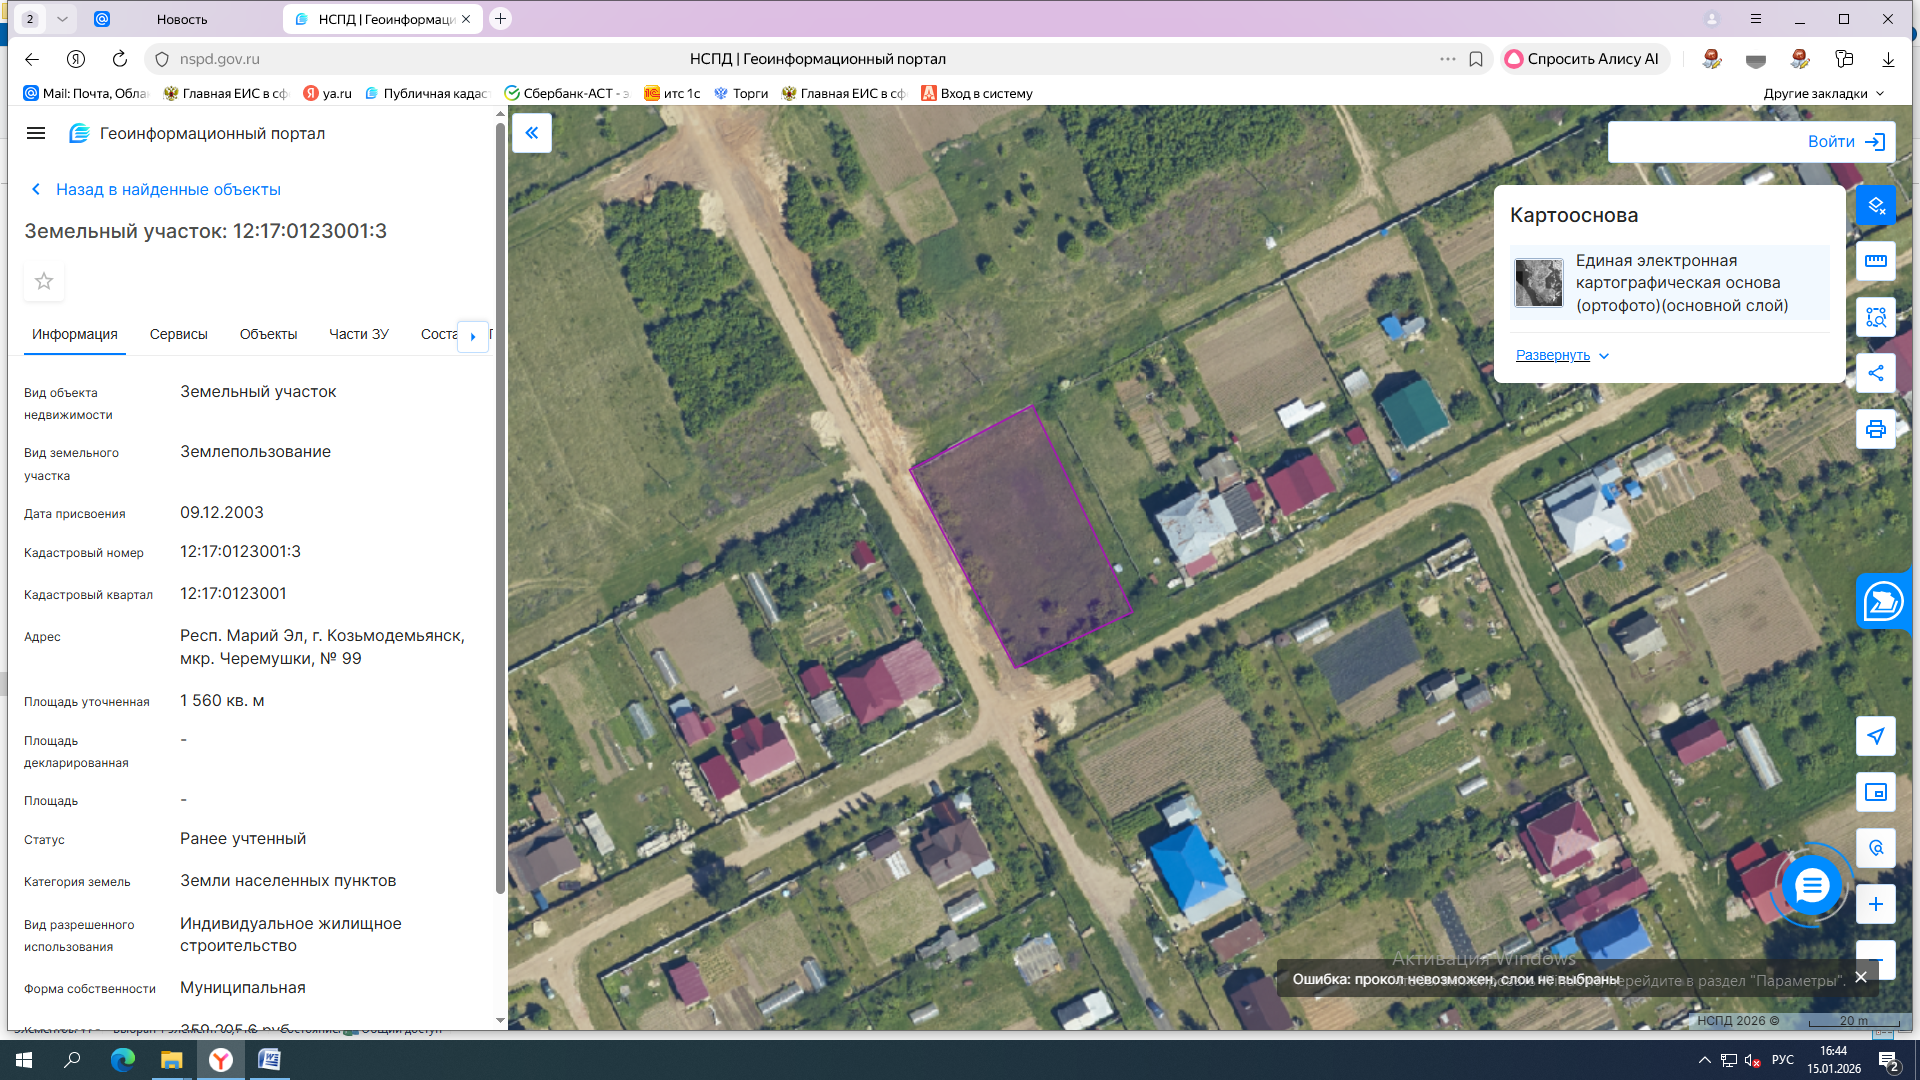Open the chat support bubble icon

point(1811,886)
